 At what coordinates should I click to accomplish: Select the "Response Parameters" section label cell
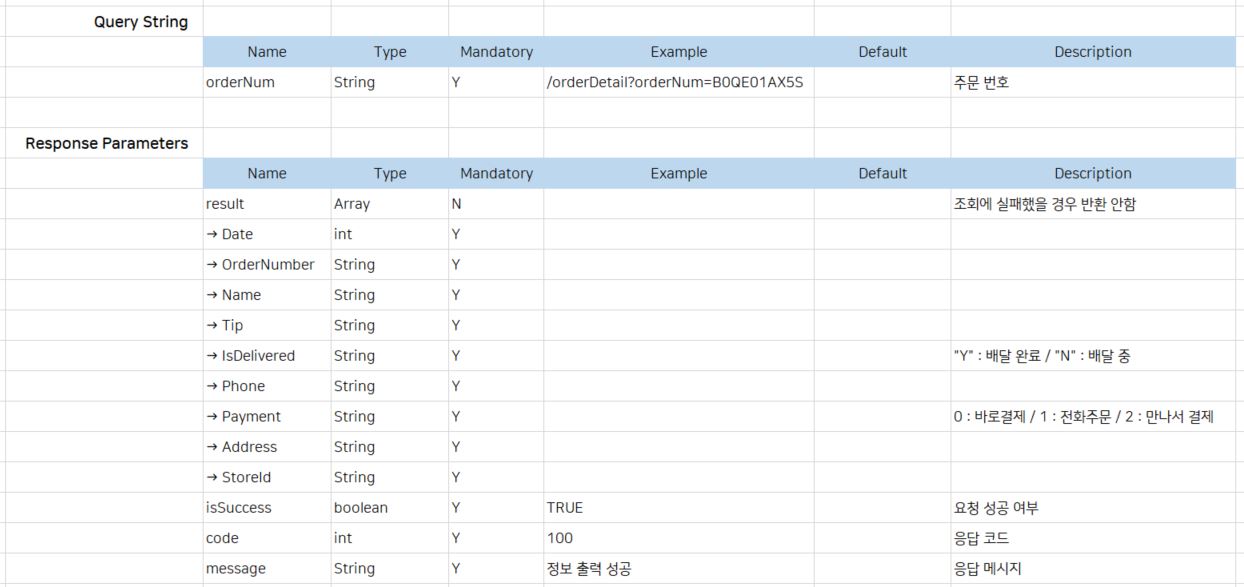pyautogui.click(x=107, y=143)
